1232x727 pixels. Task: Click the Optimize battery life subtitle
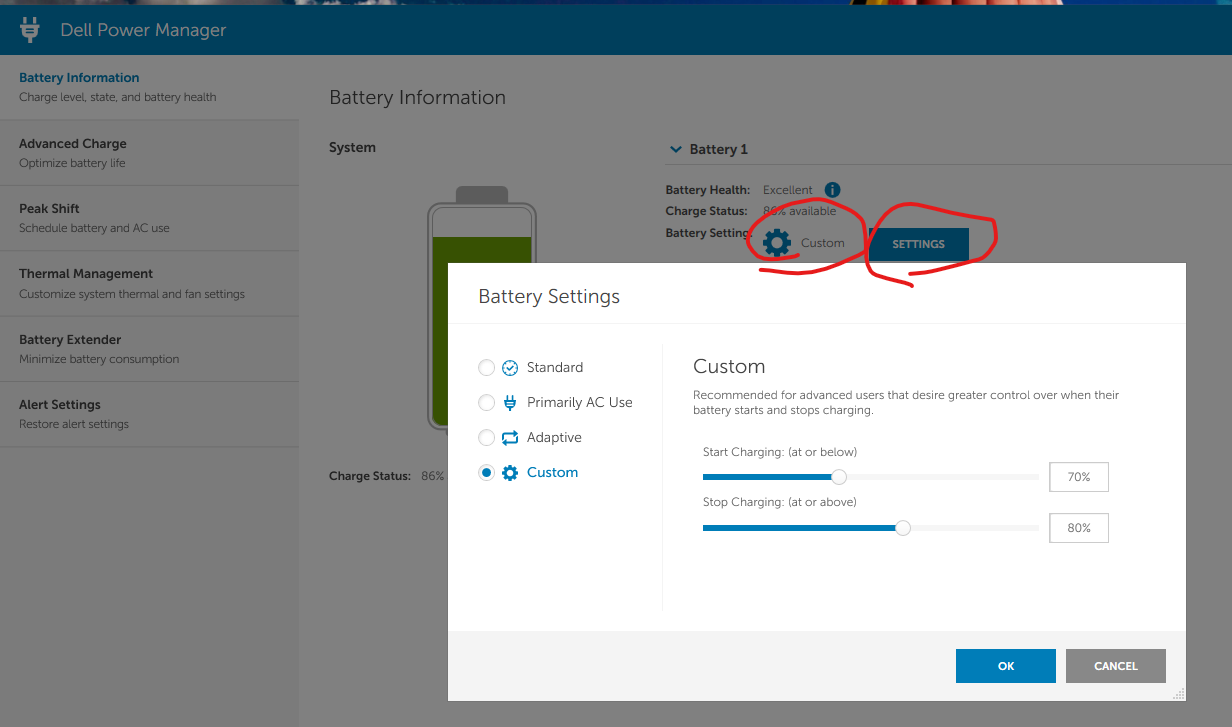point(72,163)
